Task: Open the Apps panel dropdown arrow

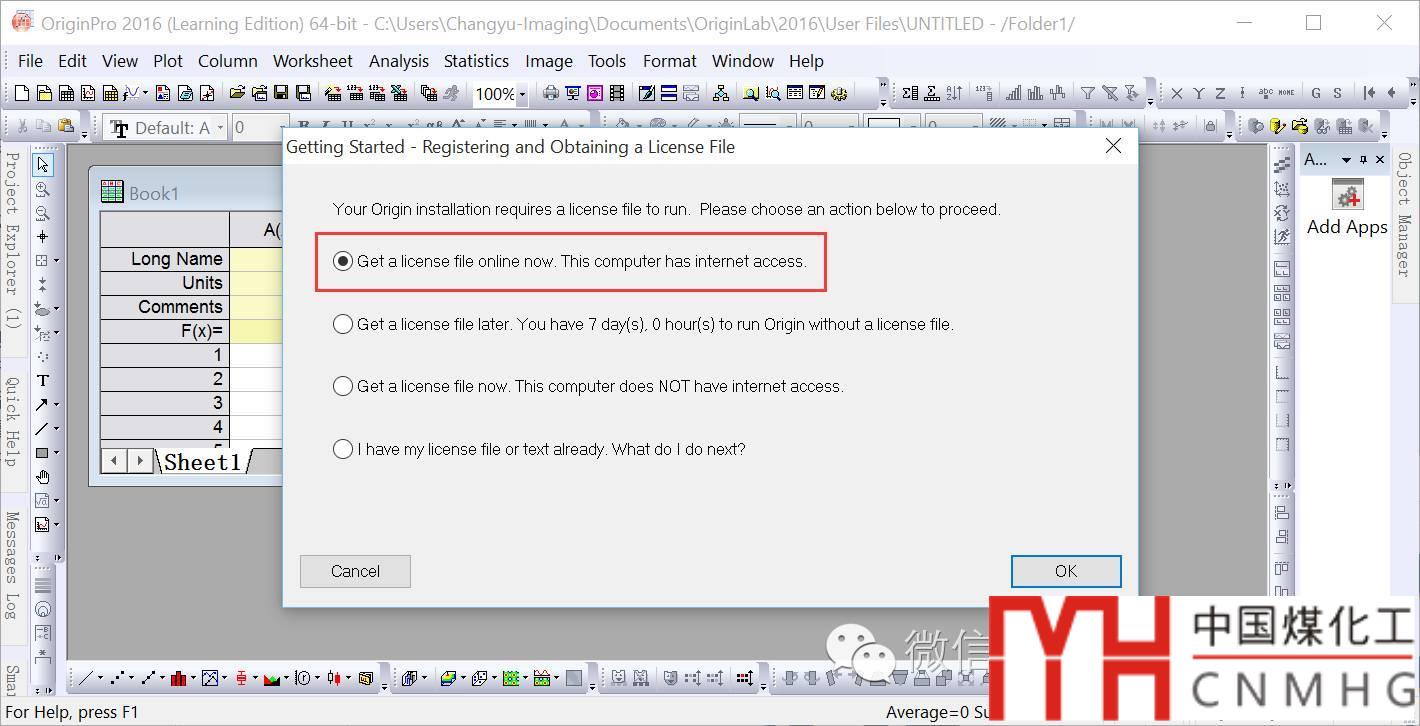Action: (x=1346, y=160)
